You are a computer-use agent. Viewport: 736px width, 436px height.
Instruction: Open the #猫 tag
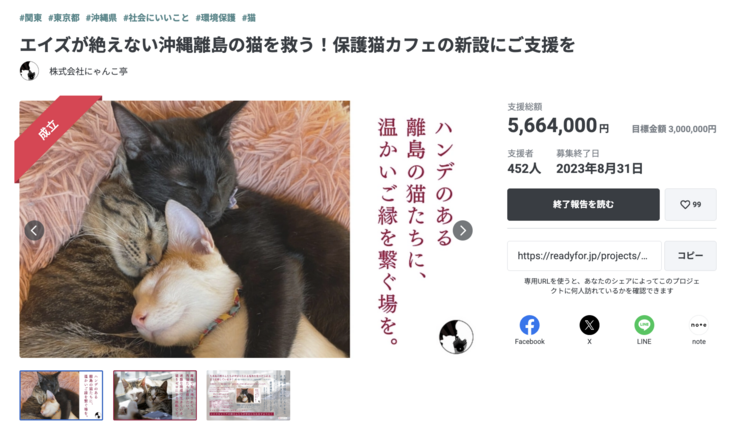pos(249,18)
